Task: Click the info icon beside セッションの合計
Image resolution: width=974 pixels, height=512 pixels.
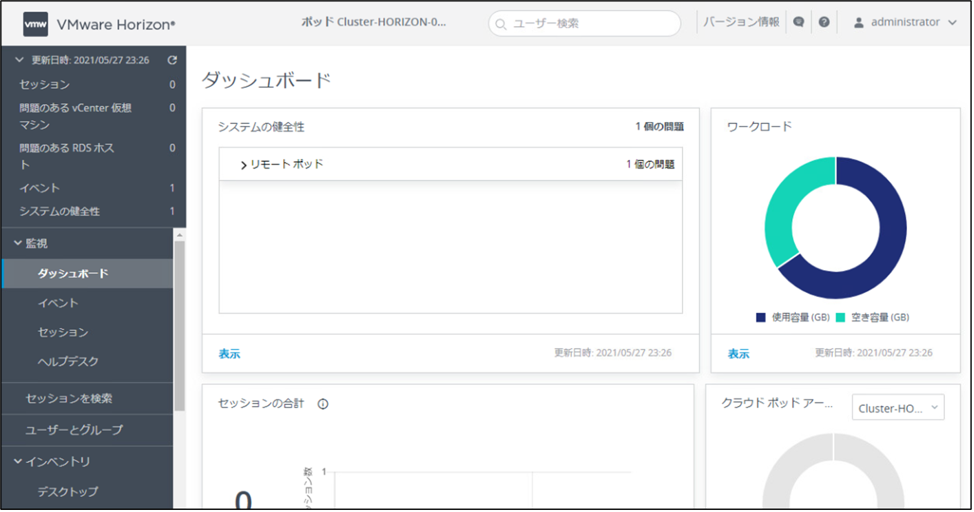Action: coord(323,404)
